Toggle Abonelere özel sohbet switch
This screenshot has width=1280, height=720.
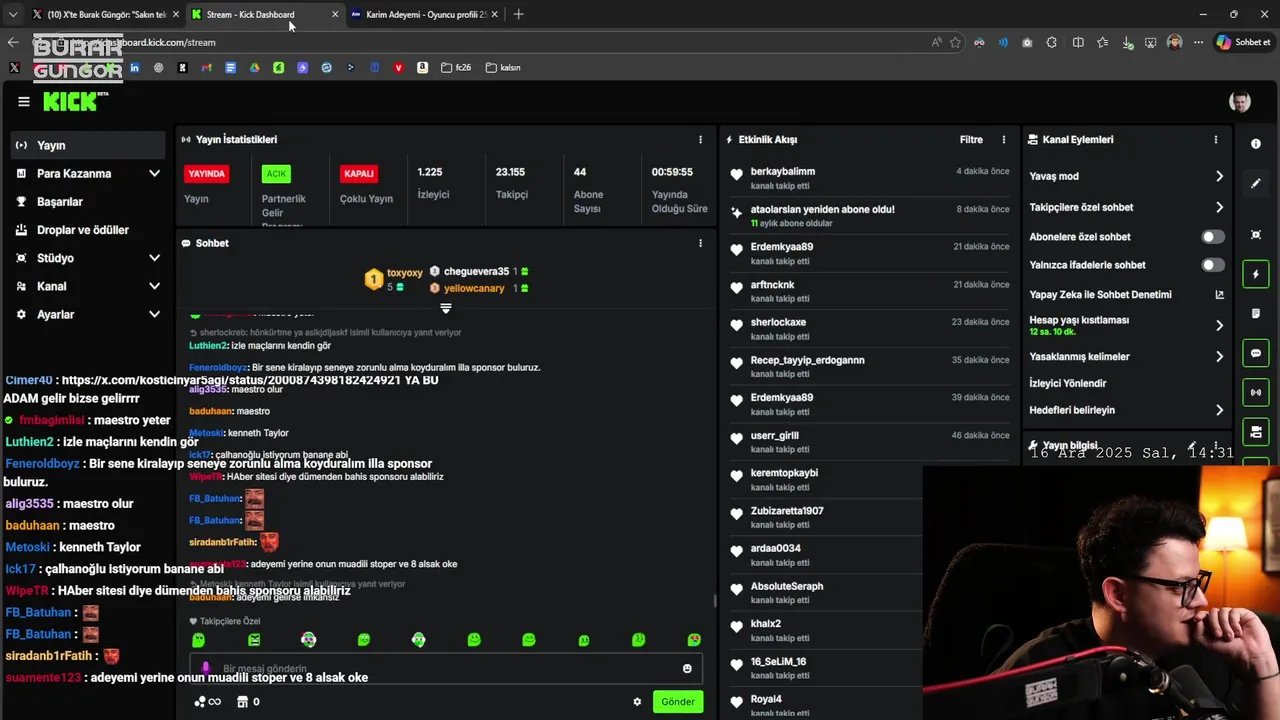point(1213,237)
